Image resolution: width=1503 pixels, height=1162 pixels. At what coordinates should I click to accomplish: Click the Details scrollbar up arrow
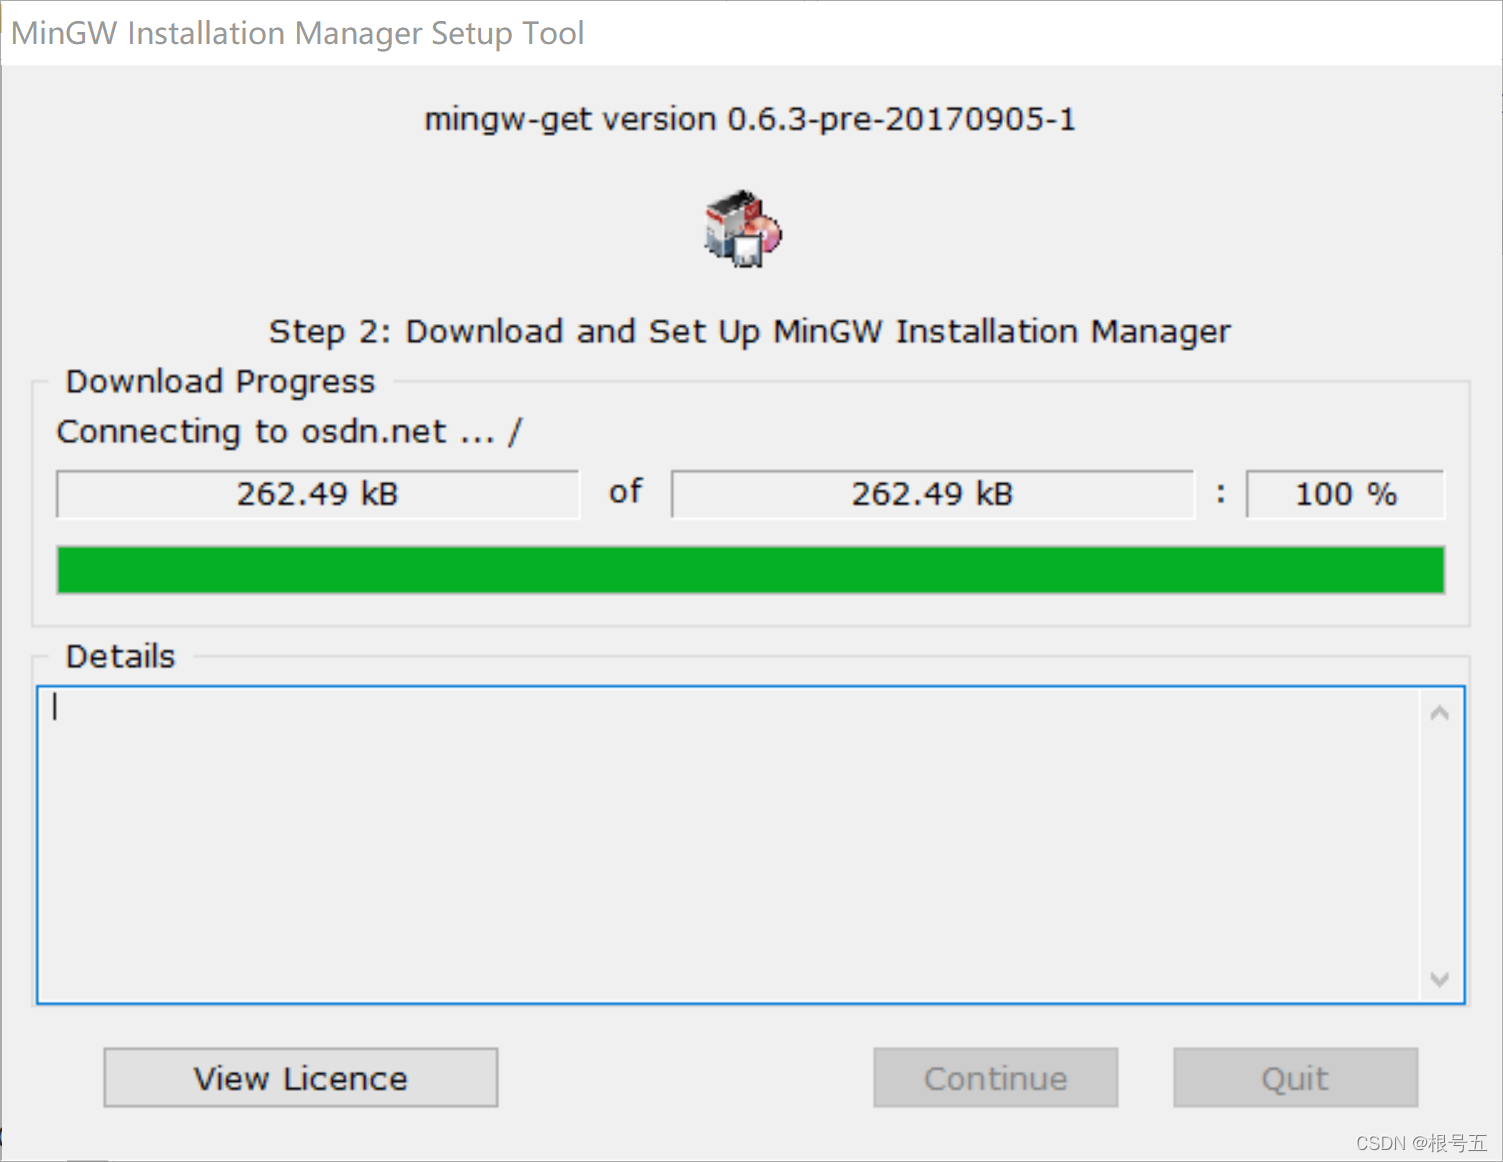click(1440, 713)
